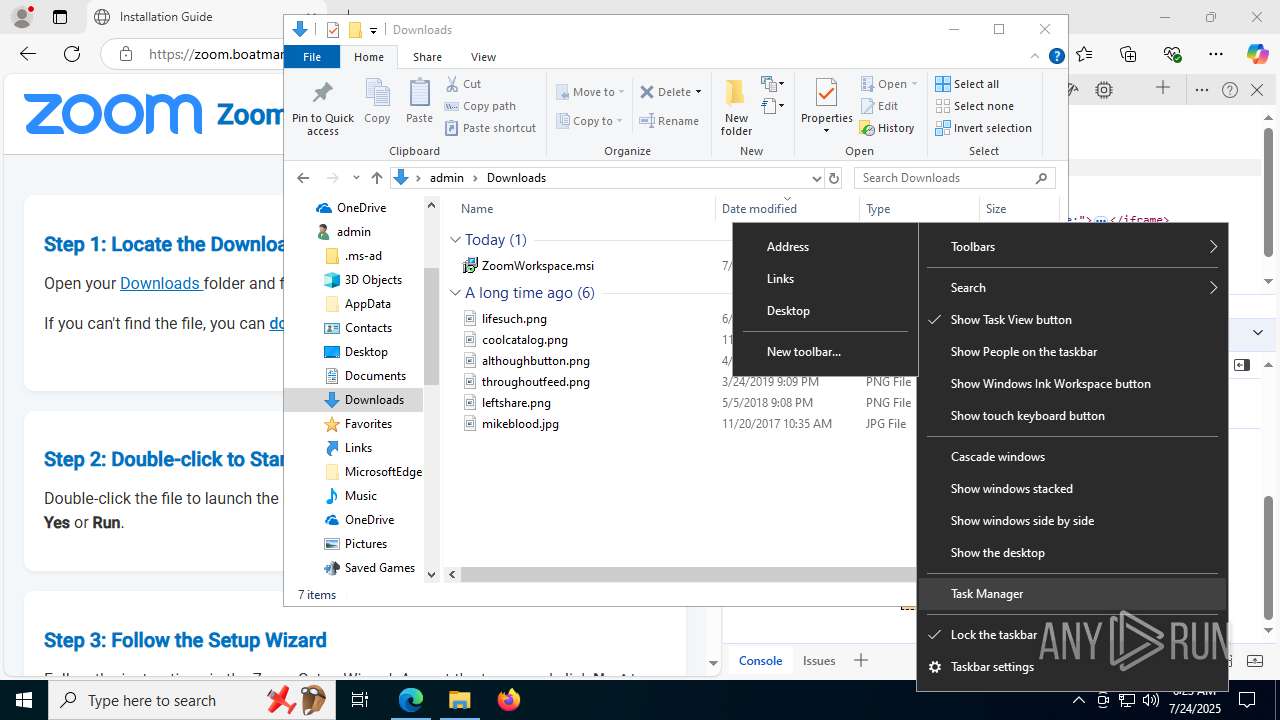
Task: Select Documents in the navigation pane
Action: 374,376
